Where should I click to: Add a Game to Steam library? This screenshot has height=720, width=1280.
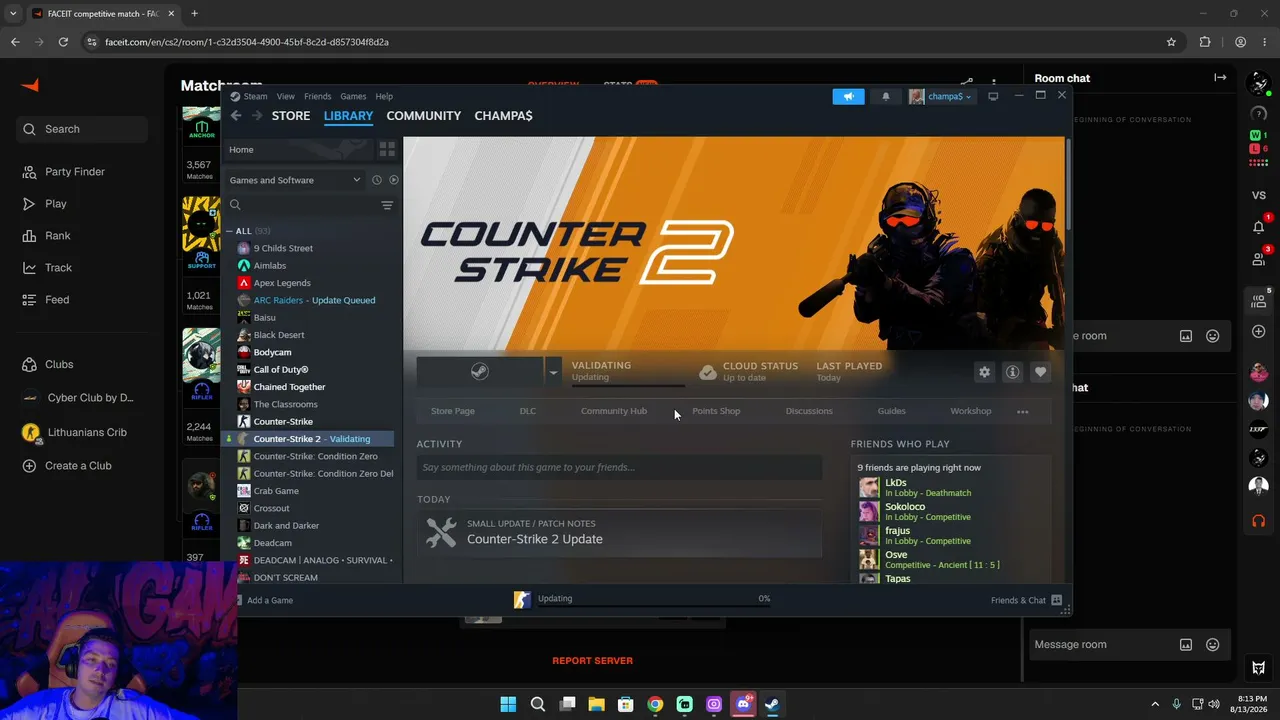[264, 600]
